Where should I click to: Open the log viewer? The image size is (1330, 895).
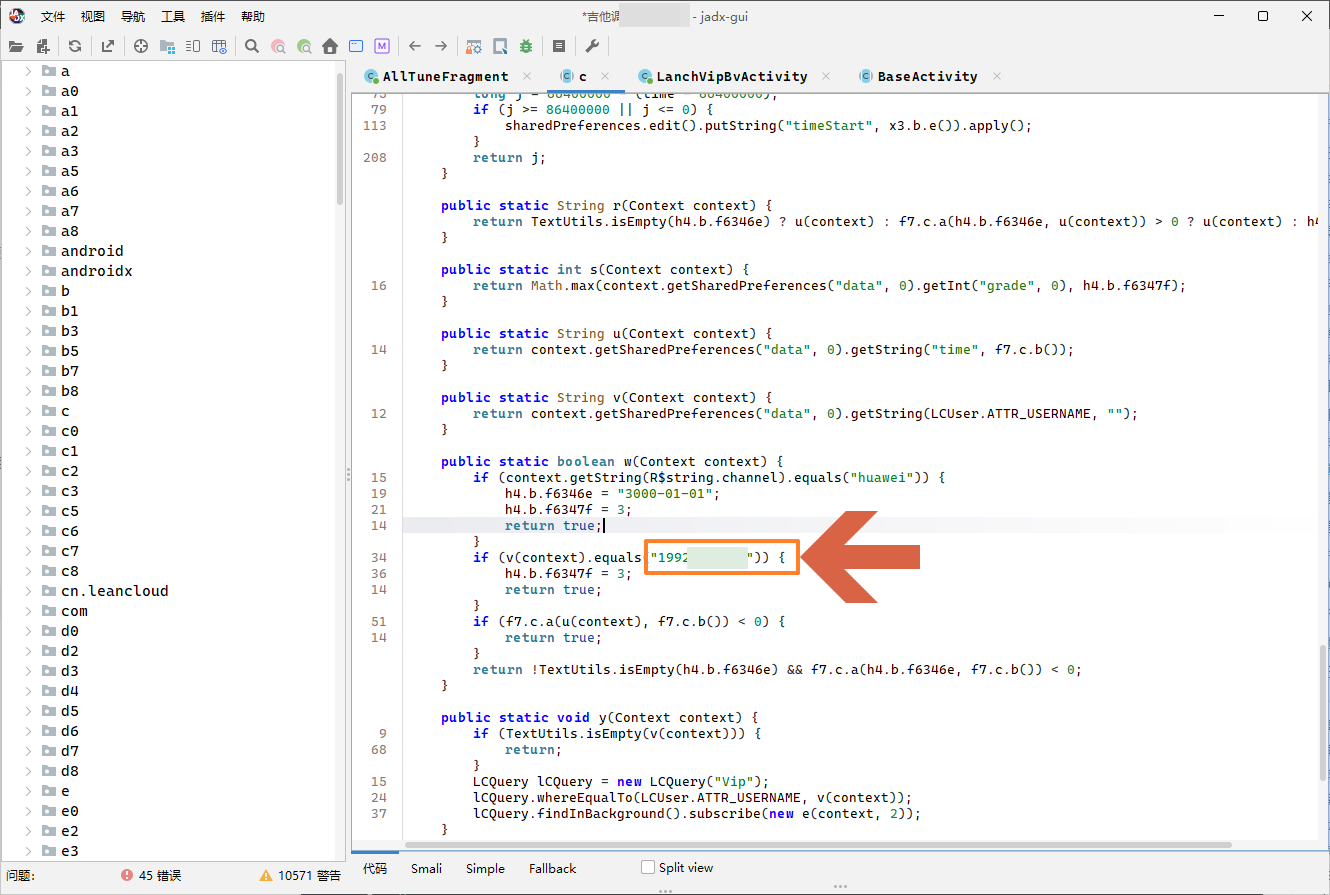[559, 45]
